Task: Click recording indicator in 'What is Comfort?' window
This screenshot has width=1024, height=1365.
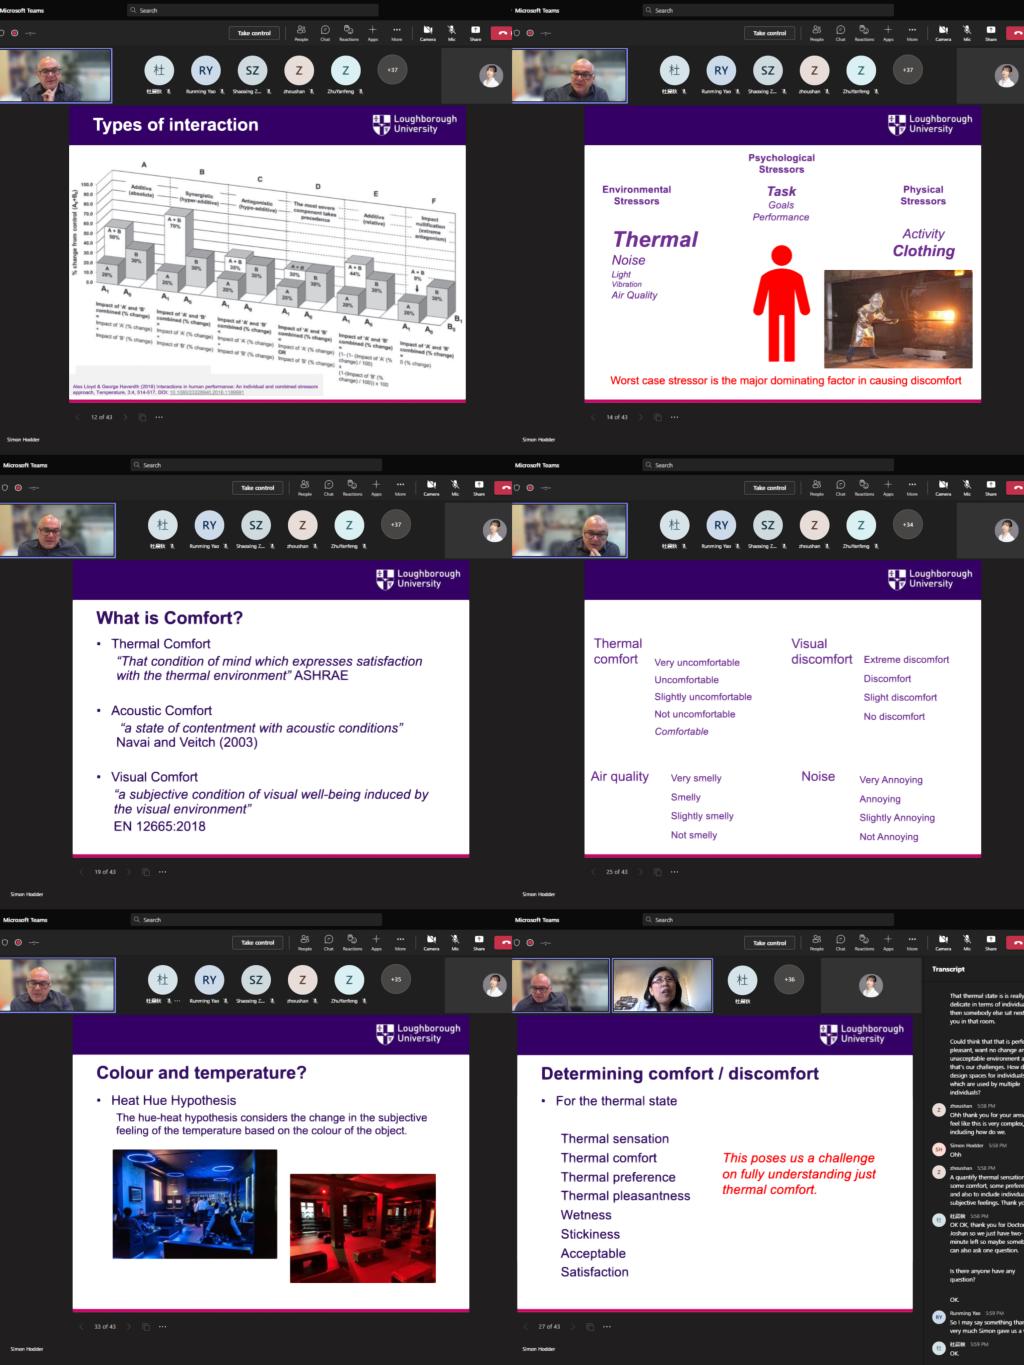Action: (x=18, y=487)
